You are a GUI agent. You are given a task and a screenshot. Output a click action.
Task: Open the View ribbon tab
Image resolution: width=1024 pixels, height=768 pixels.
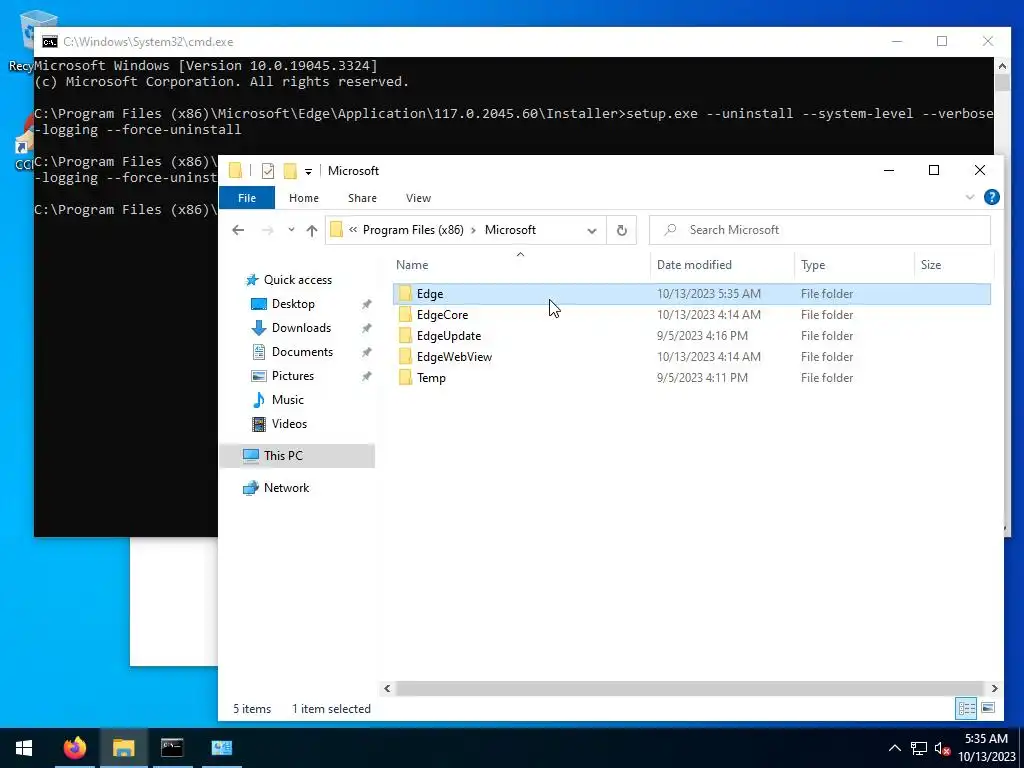418,198
